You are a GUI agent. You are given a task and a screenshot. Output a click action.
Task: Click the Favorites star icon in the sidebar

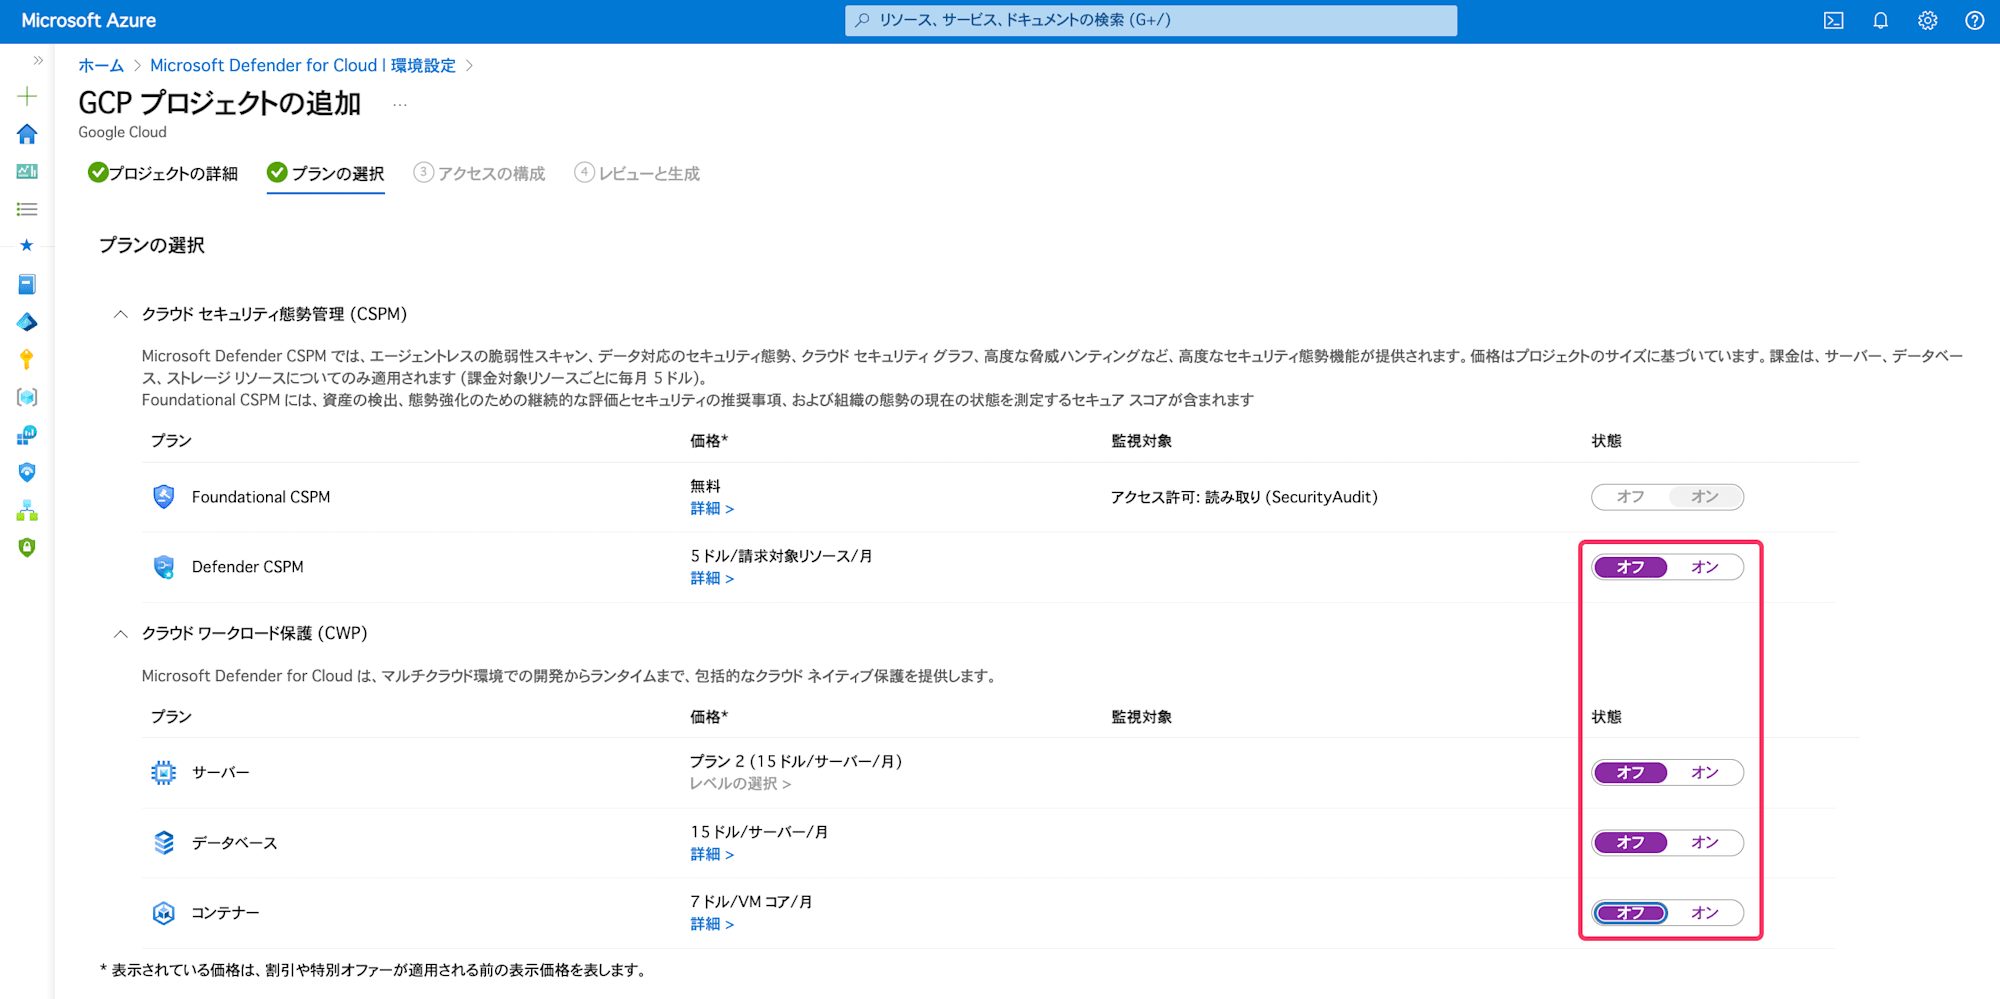(27, 246)
